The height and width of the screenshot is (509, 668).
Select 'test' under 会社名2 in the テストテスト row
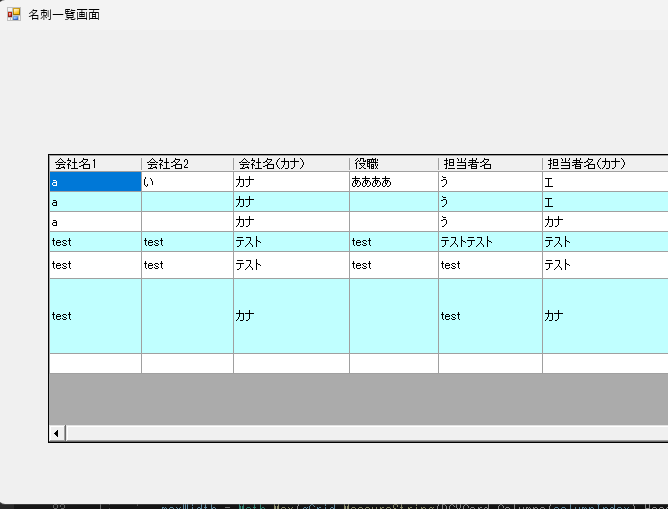(x=187, y=242)
